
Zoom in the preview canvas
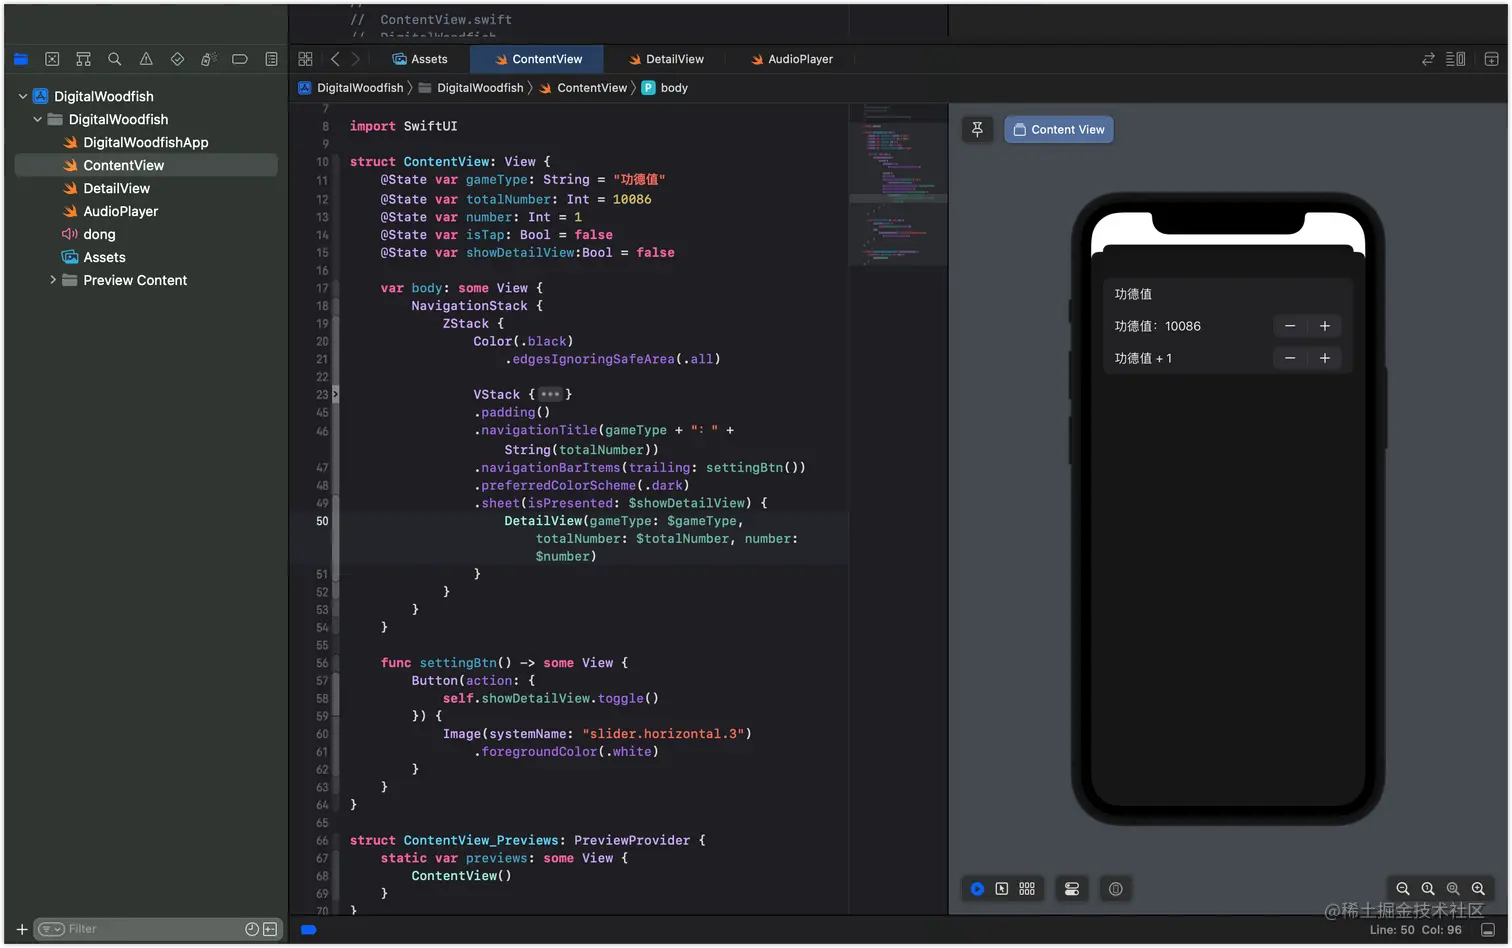(x=1478, y=889)
